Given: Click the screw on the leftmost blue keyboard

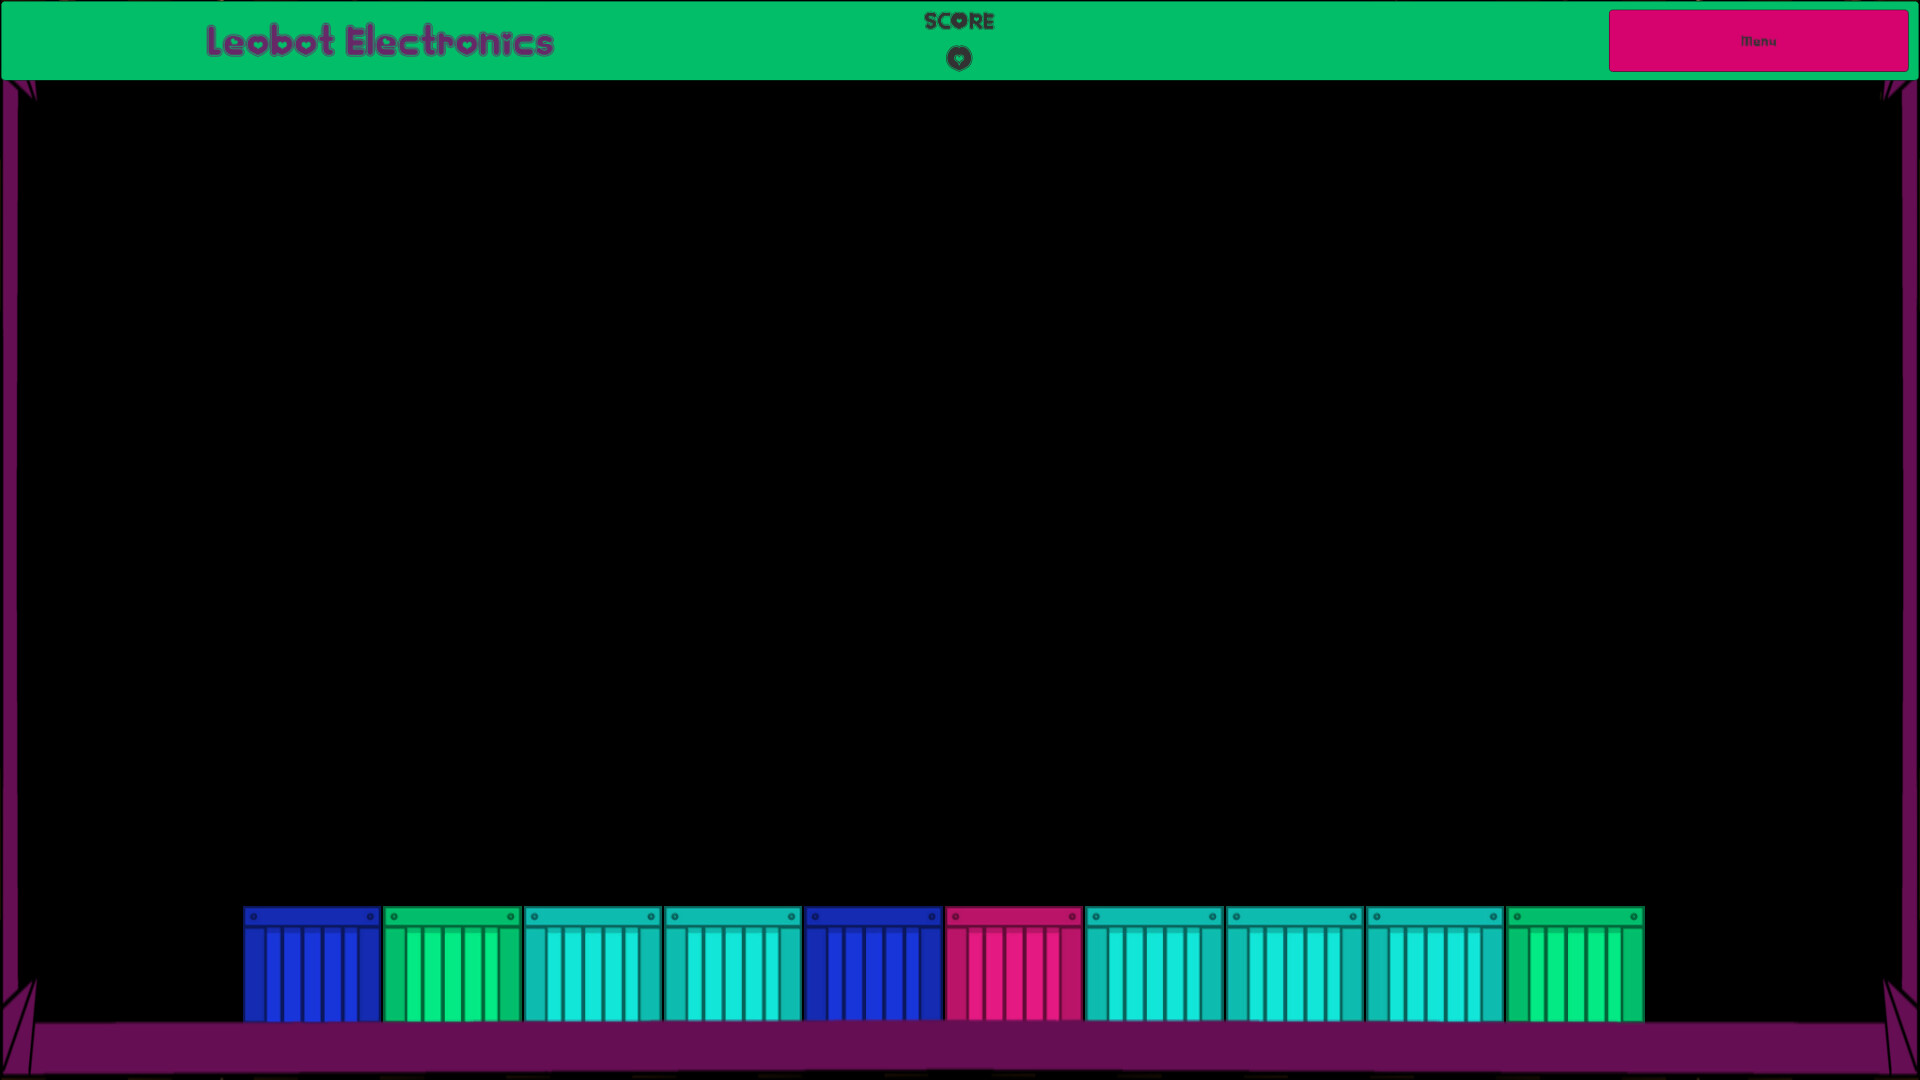Looking at the screenshot, I should (x=253, y=914).
